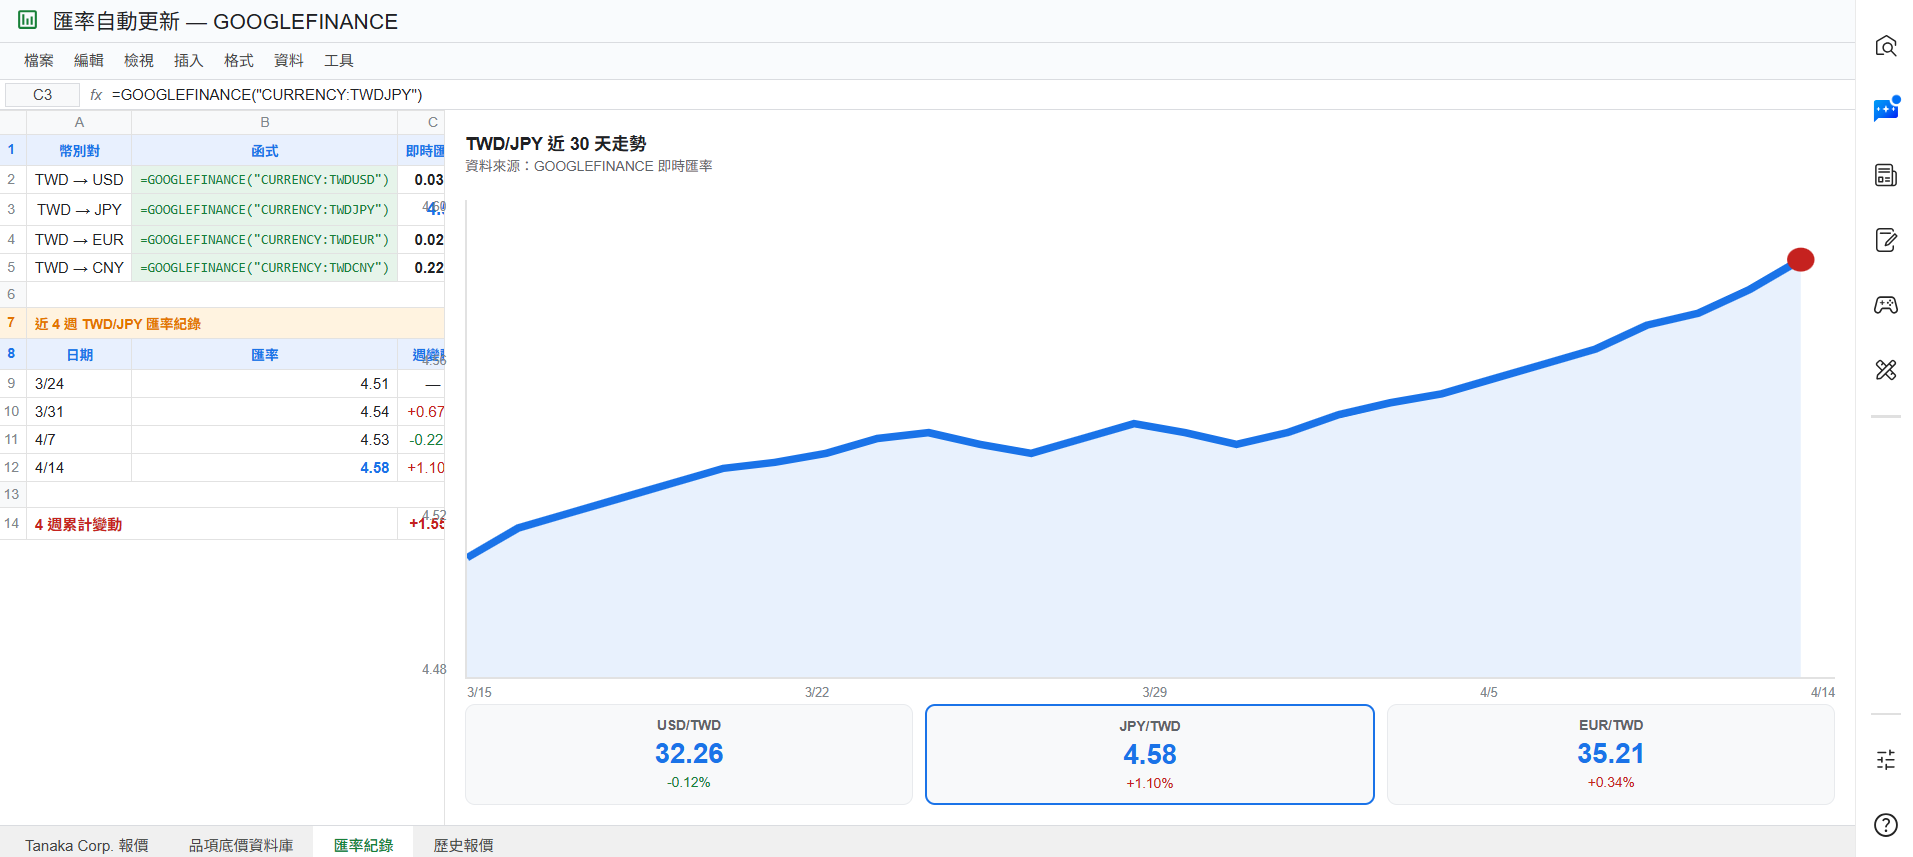Select the CURRENCY:TWDCNY formula cell
The height and width of the screenshot is (857, 1913).
coord(265,268)
